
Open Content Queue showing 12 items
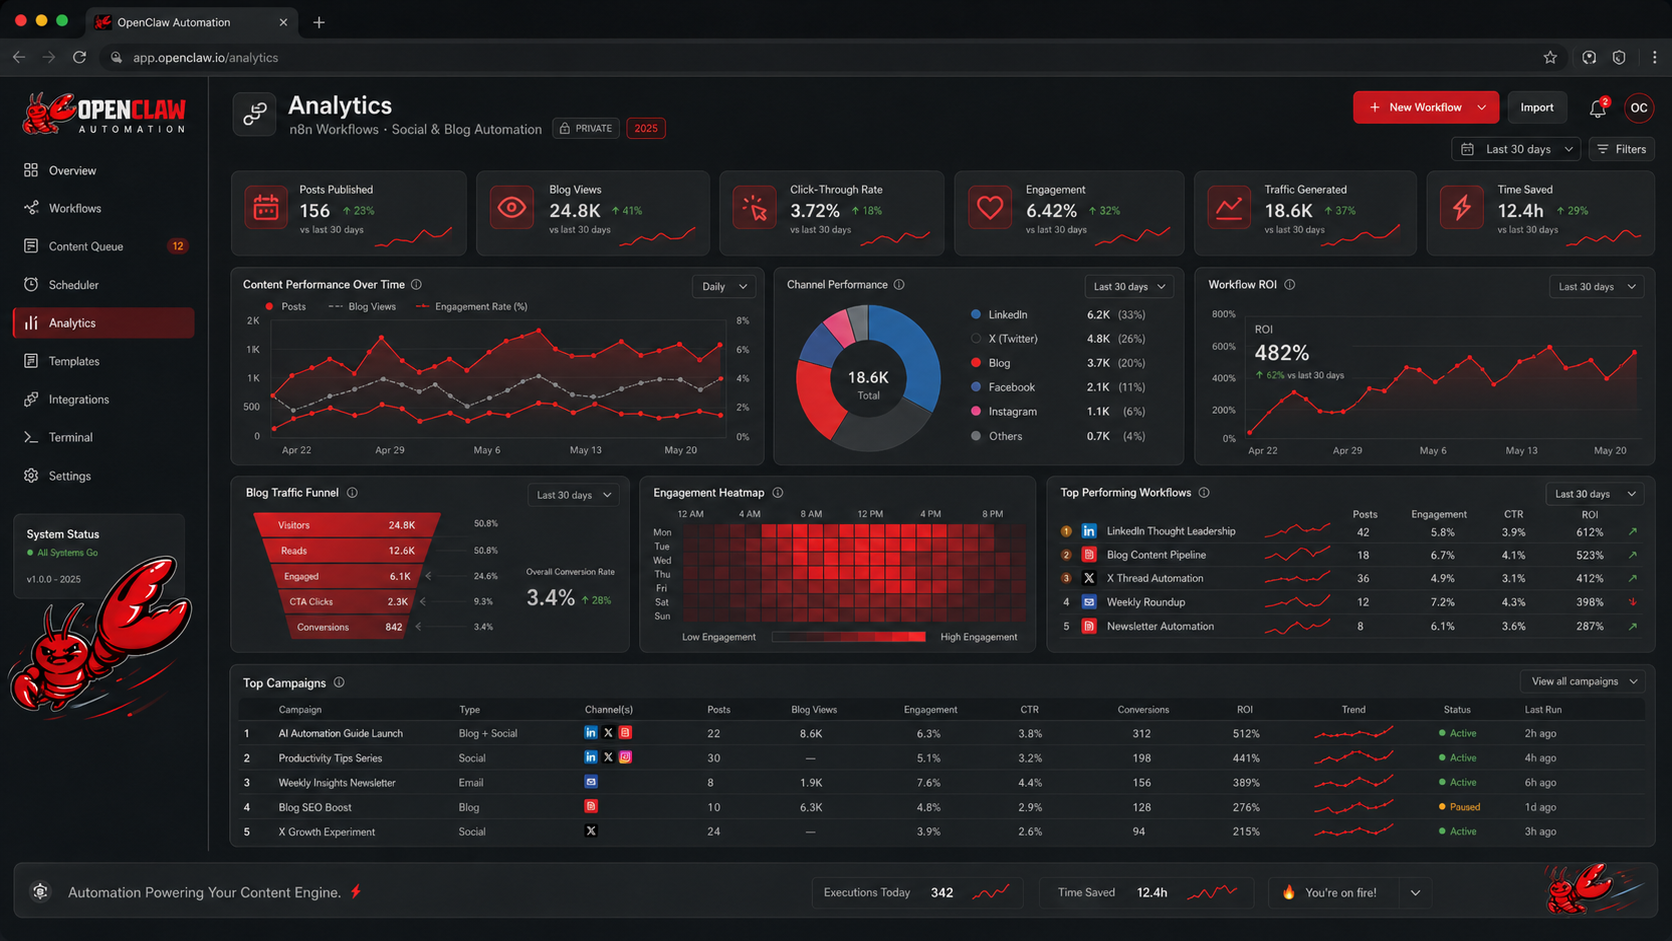coord(86,246)
